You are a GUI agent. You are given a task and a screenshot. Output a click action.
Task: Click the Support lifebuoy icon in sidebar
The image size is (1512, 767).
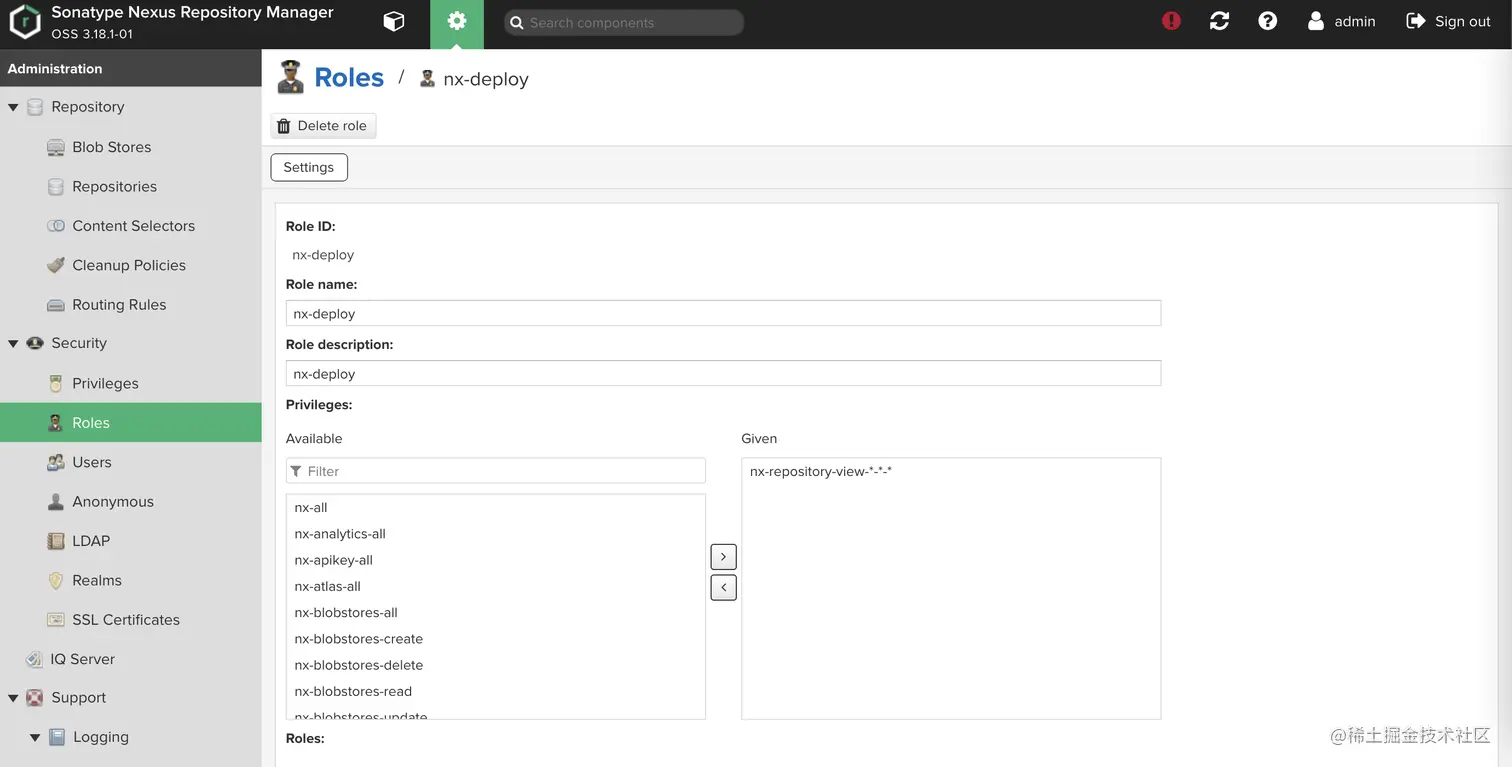35,698
